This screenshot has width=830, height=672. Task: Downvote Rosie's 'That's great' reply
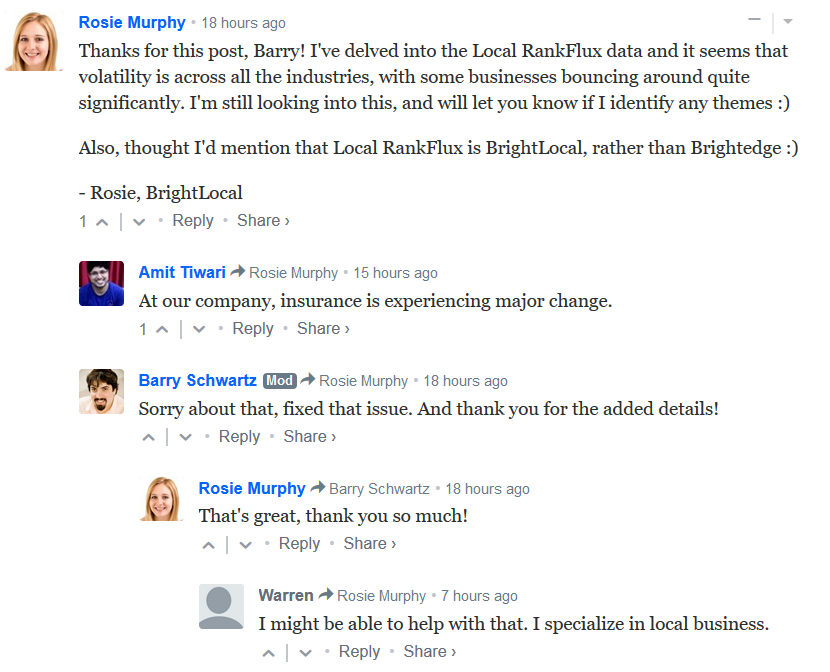(246, 546)
